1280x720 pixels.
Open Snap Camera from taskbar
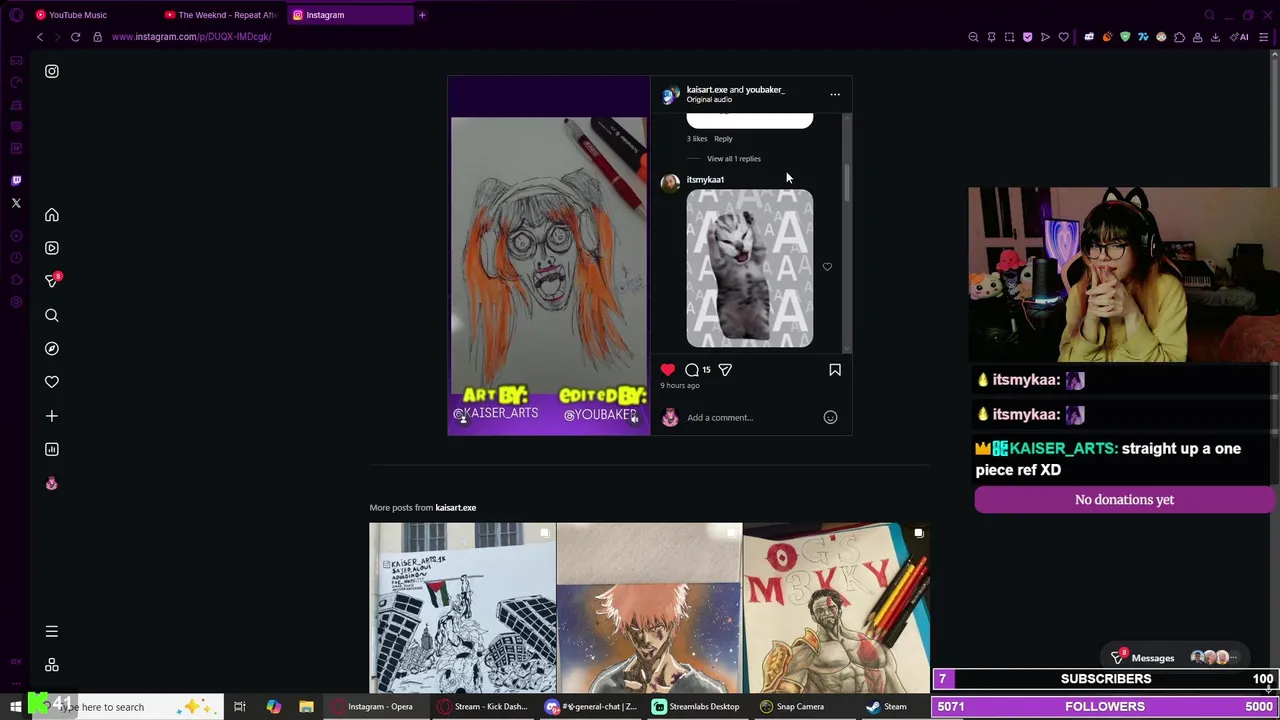pyautogui.click(x=791, y=707)
